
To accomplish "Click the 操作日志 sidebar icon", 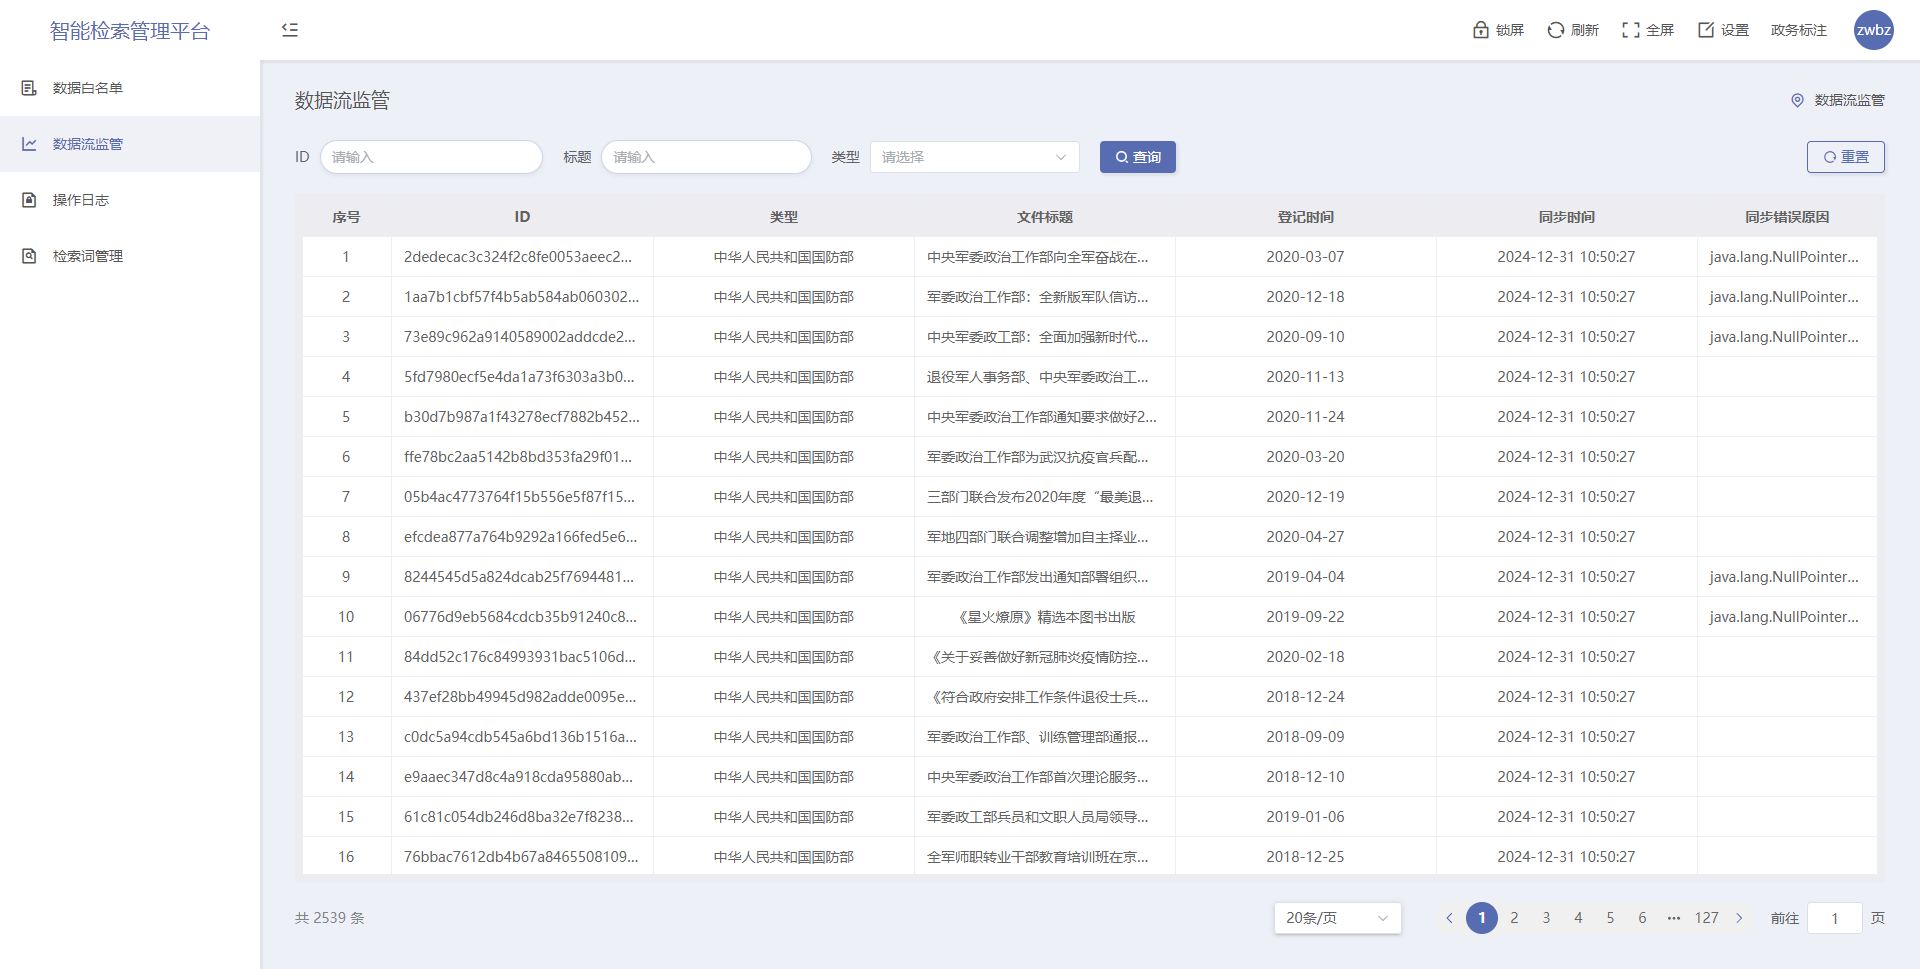I will click(x=30, y=200).
